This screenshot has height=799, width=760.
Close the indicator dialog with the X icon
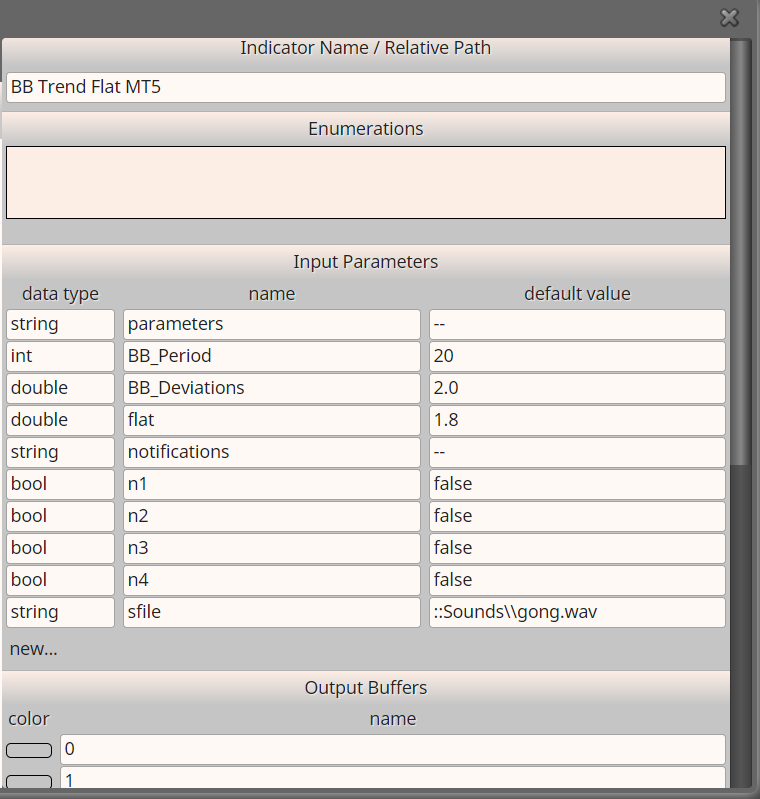tap(729, 18)
